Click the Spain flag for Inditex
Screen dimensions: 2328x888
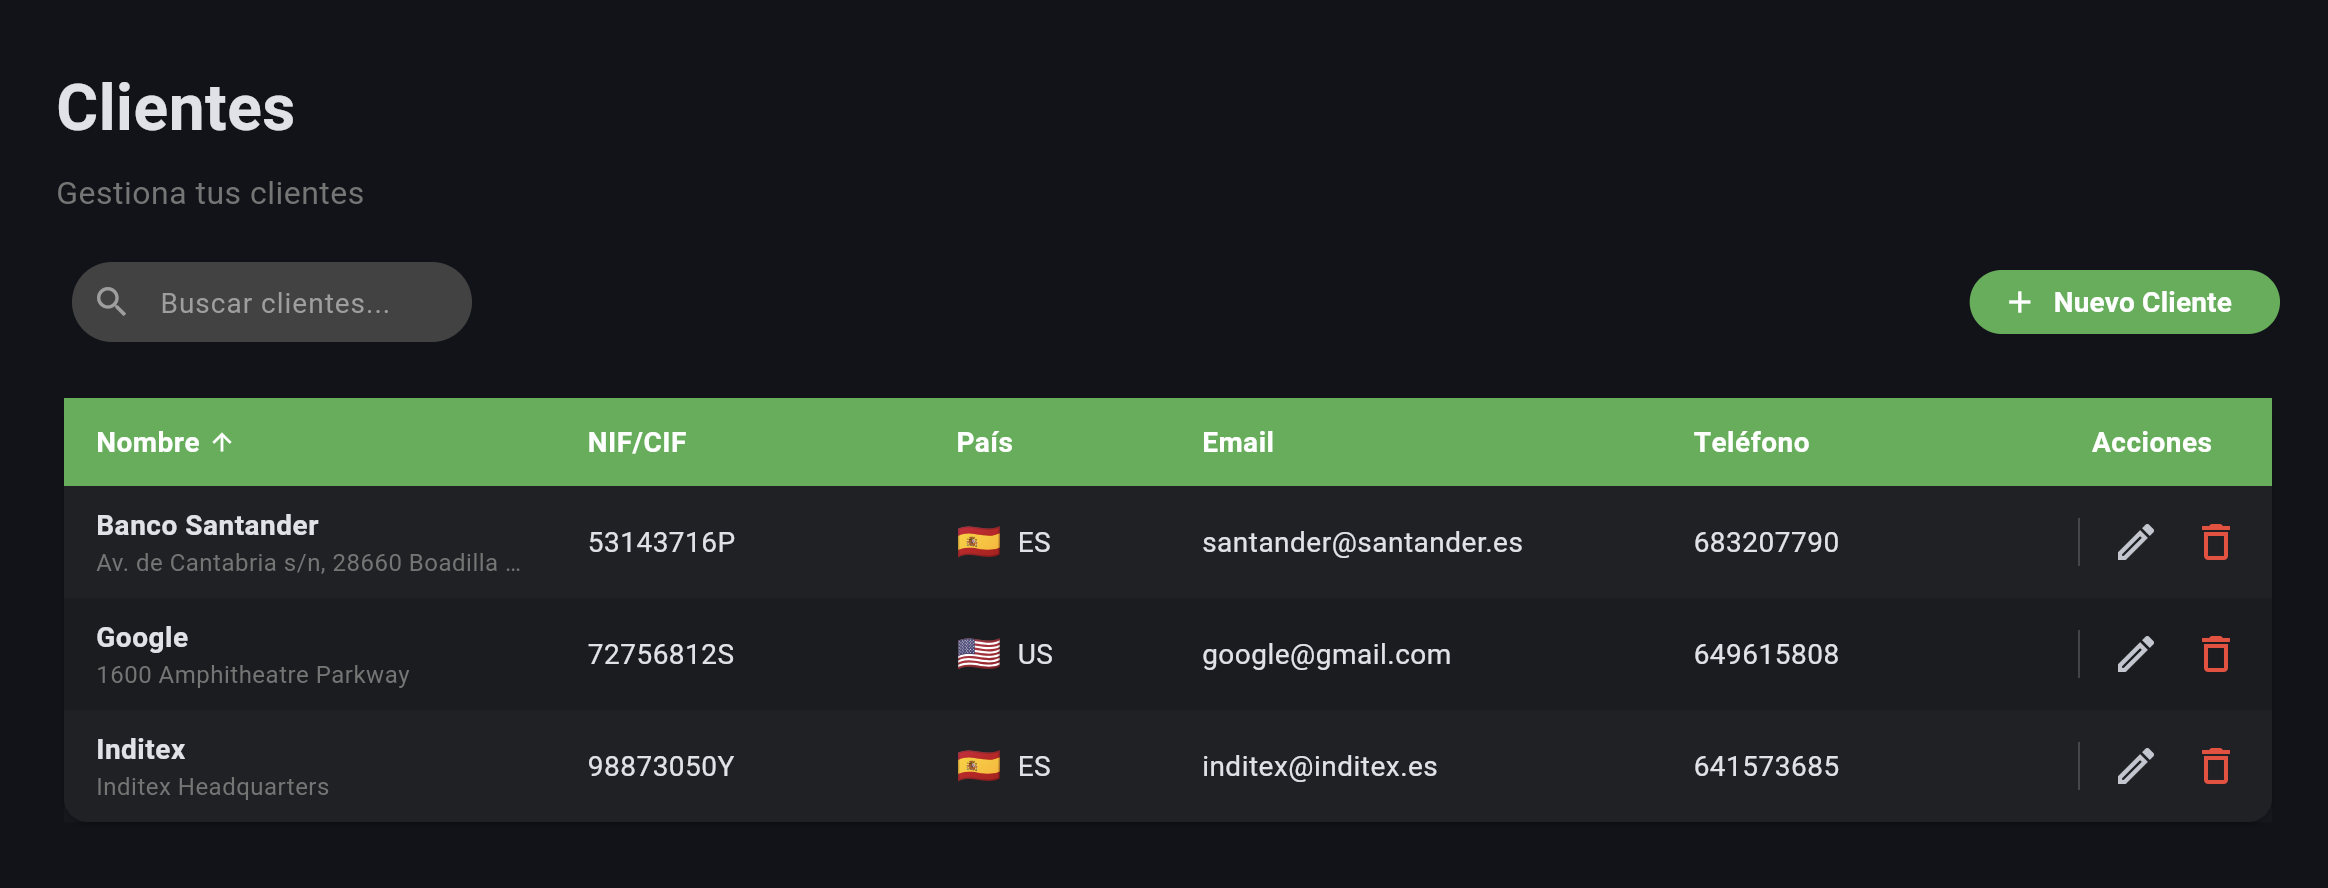[978, 766]
